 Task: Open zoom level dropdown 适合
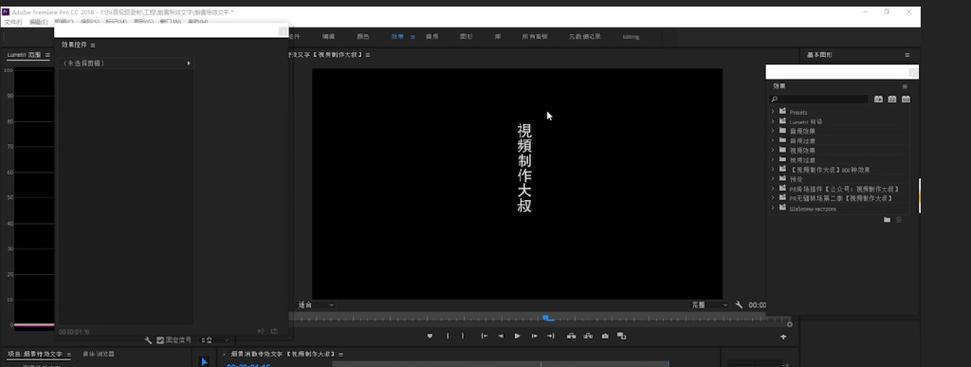[316, 305]
